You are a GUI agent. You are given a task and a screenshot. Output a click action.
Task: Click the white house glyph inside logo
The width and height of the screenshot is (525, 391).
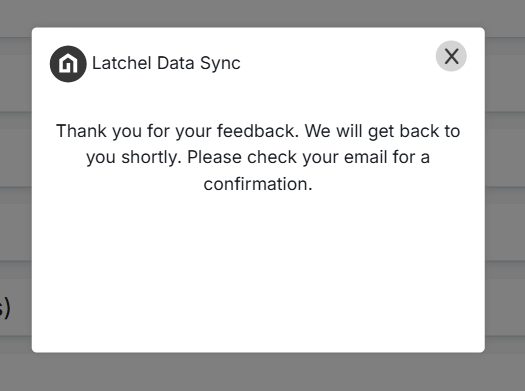(68, 63)
